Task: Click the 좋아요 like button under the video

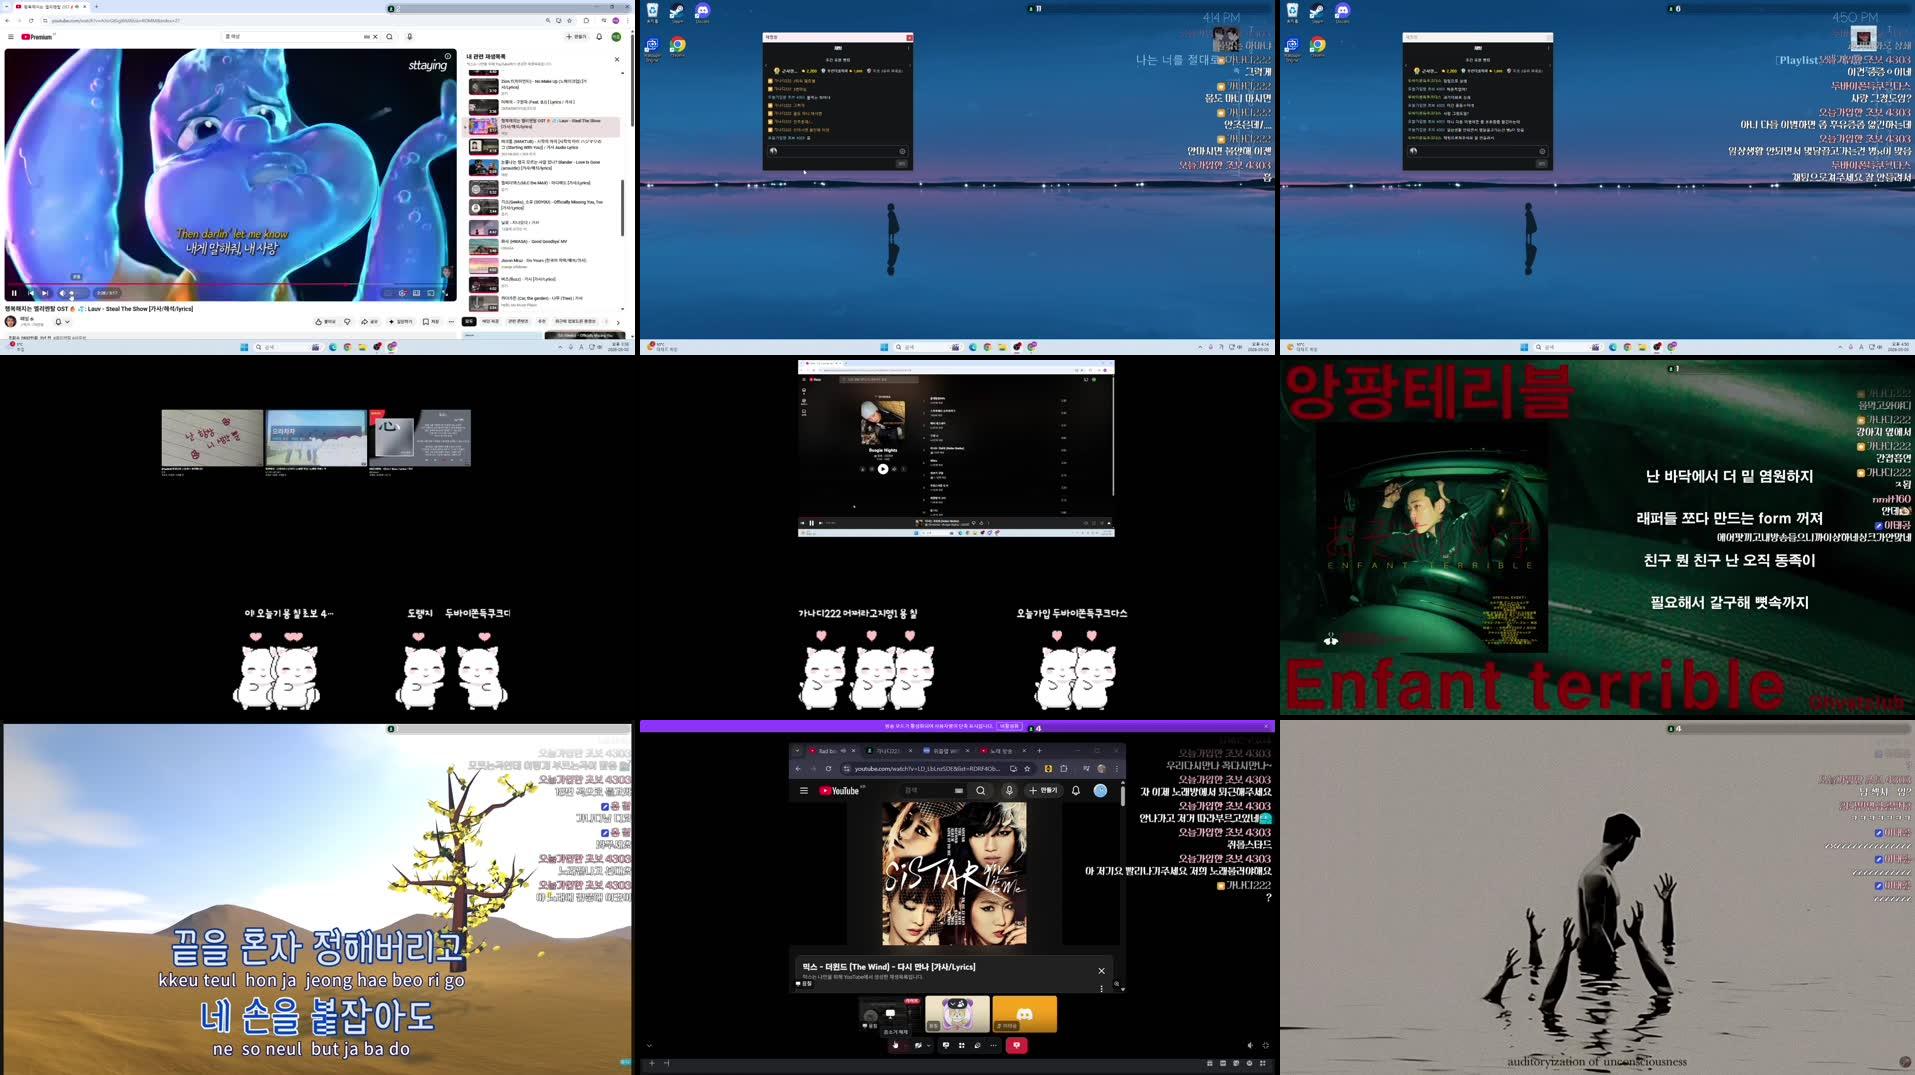Action: [319, 323]
